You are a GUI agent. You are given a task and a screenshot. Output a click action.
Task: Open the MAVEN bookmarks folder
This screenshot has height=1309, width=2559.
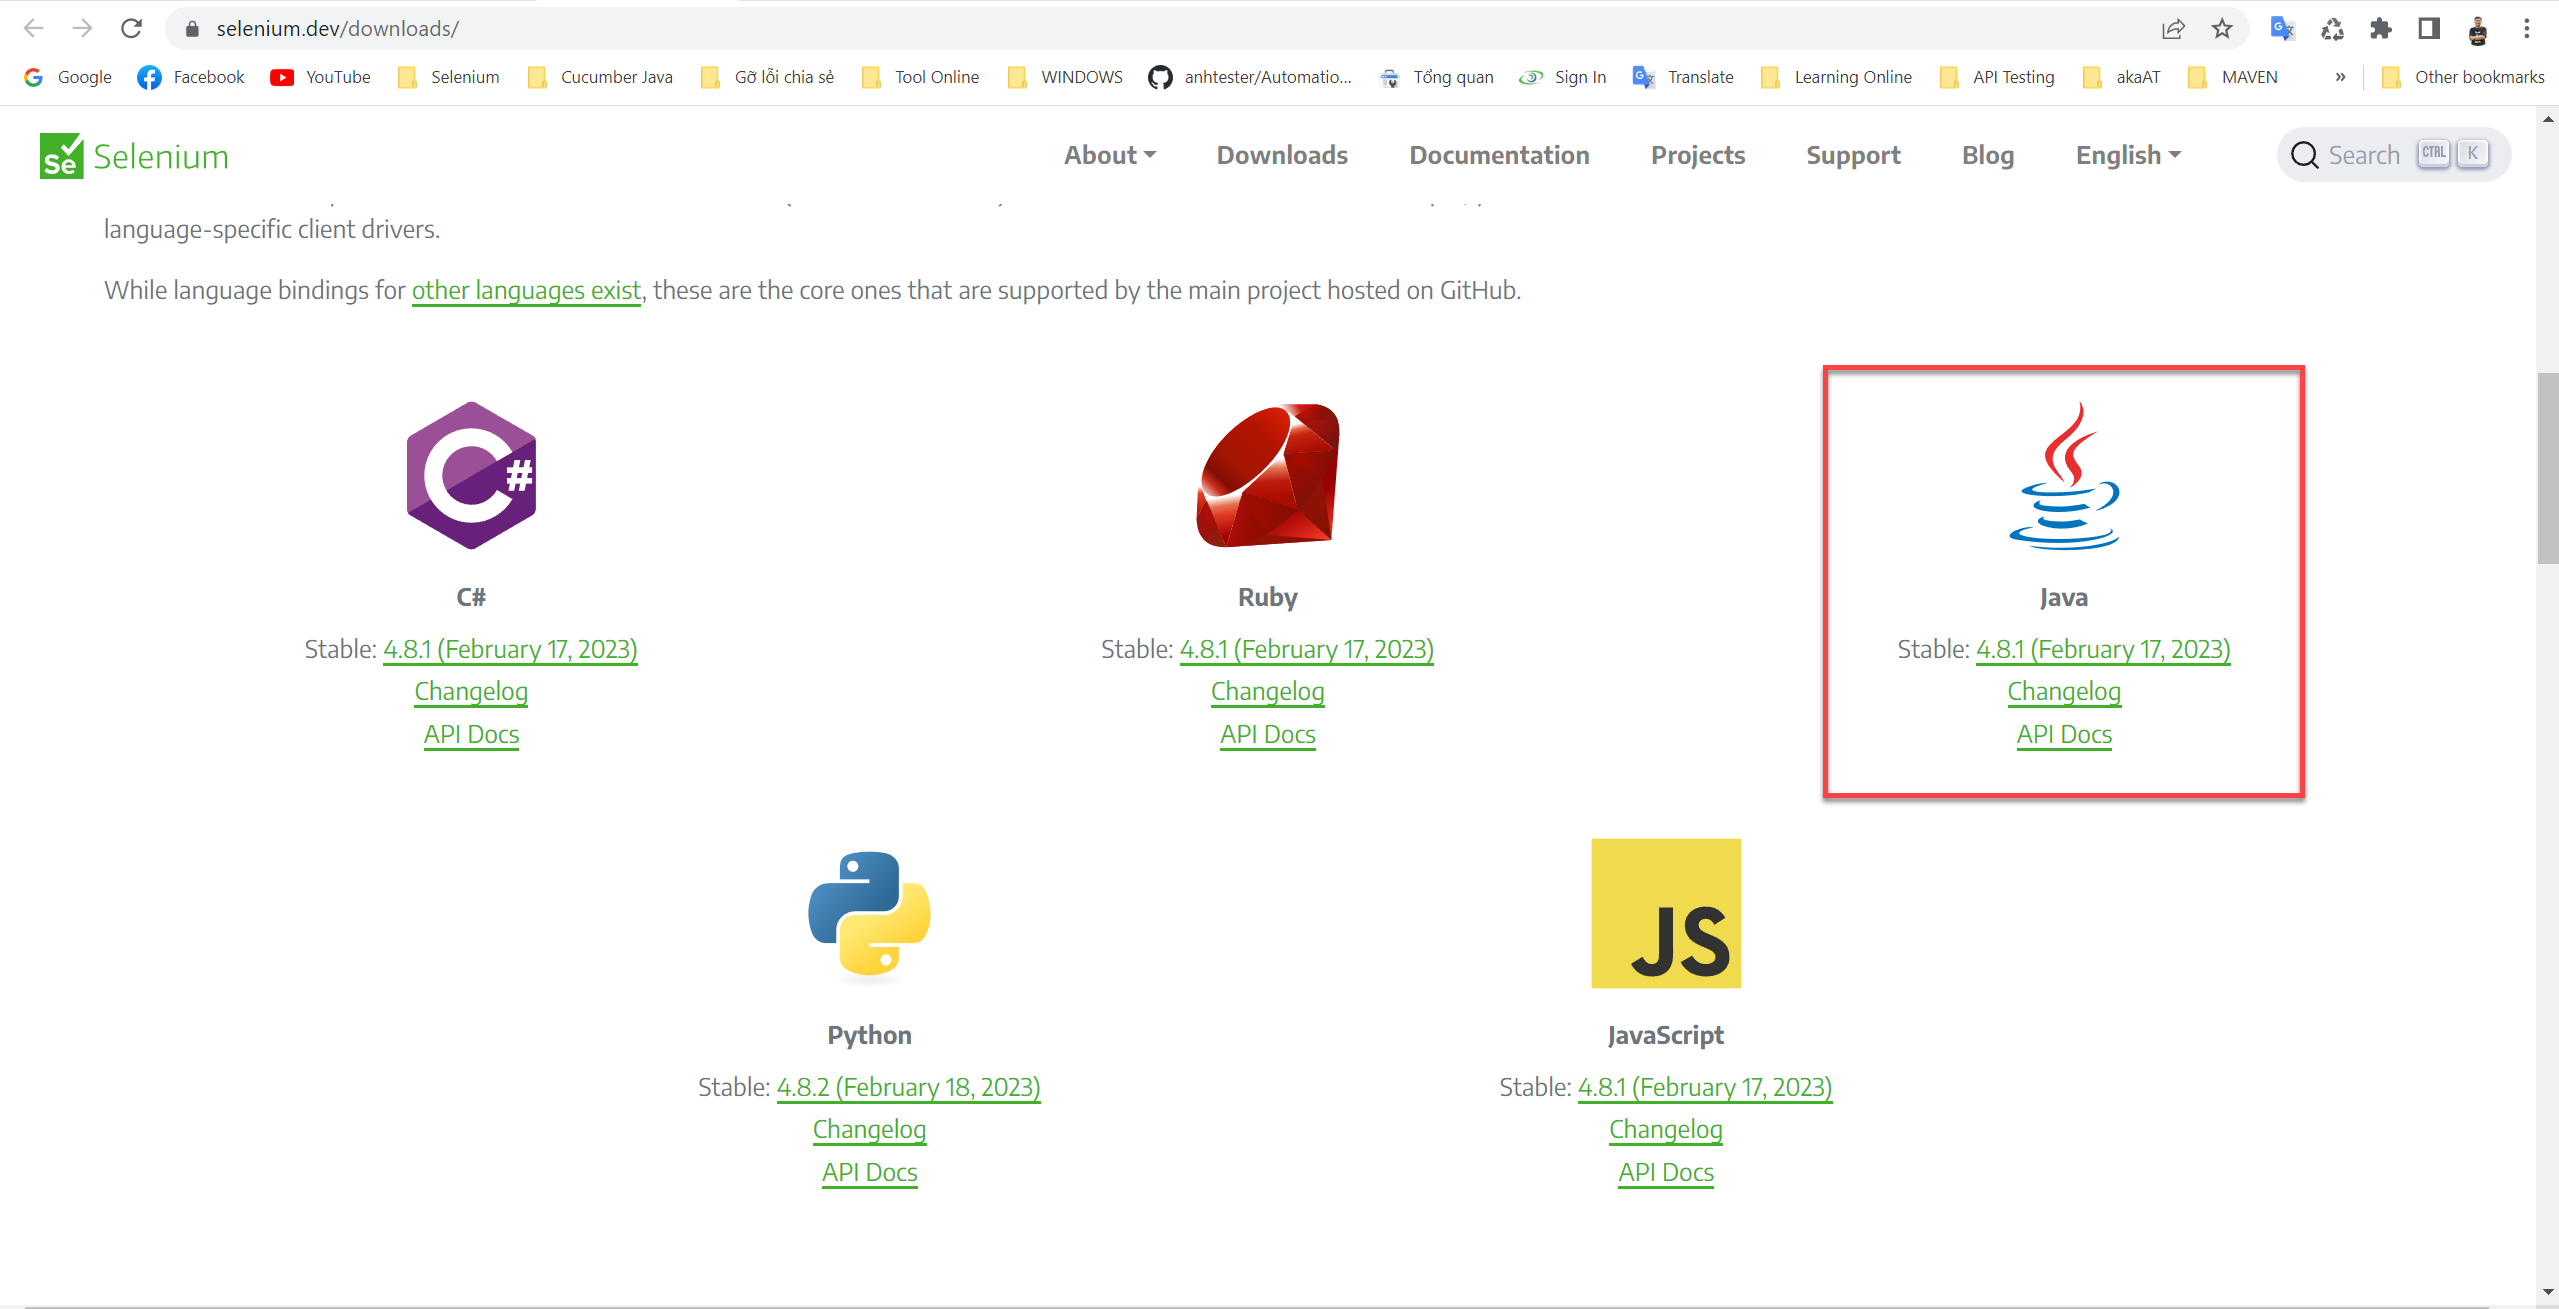point(2232,77)
